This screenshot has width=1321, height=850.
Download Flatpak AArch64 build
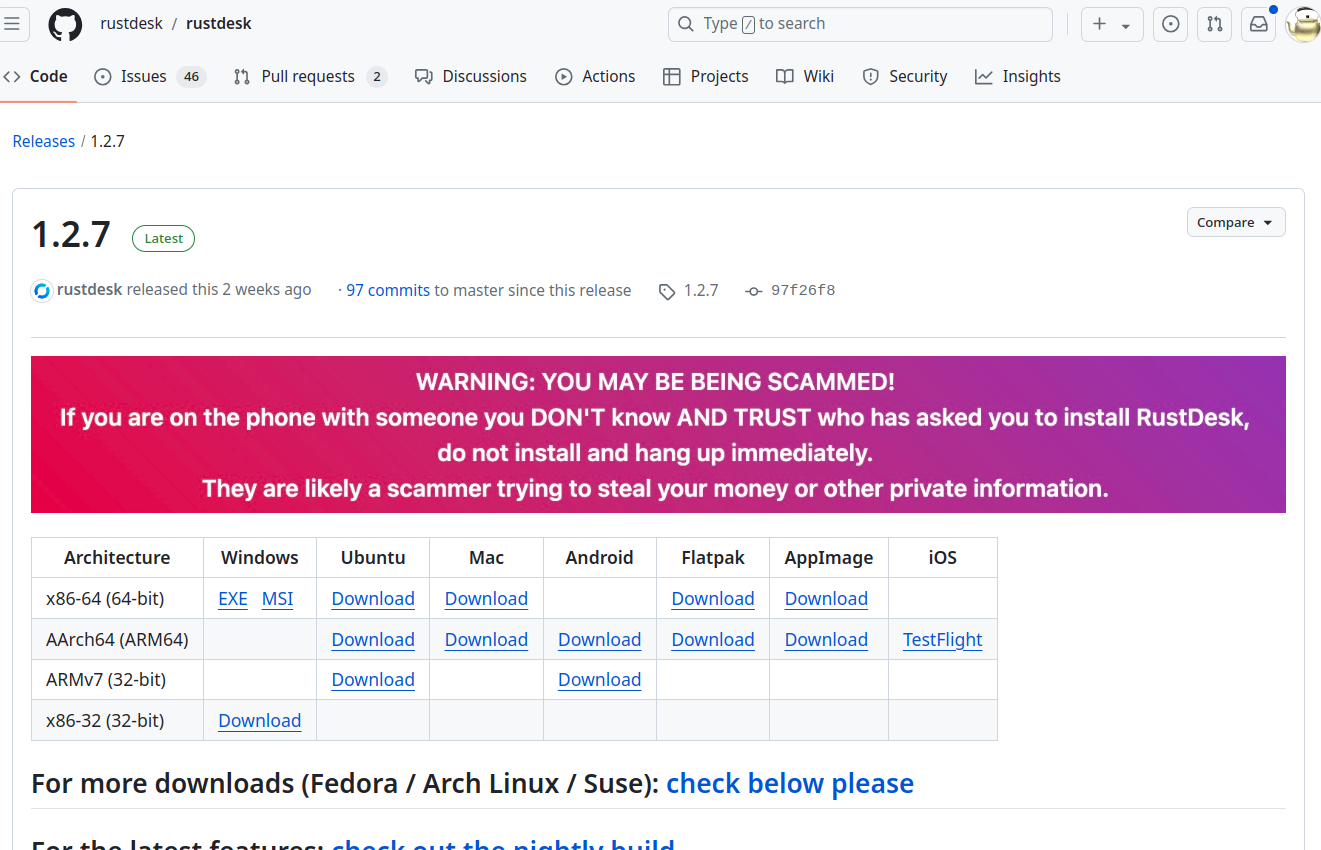[x=713, y=640]
